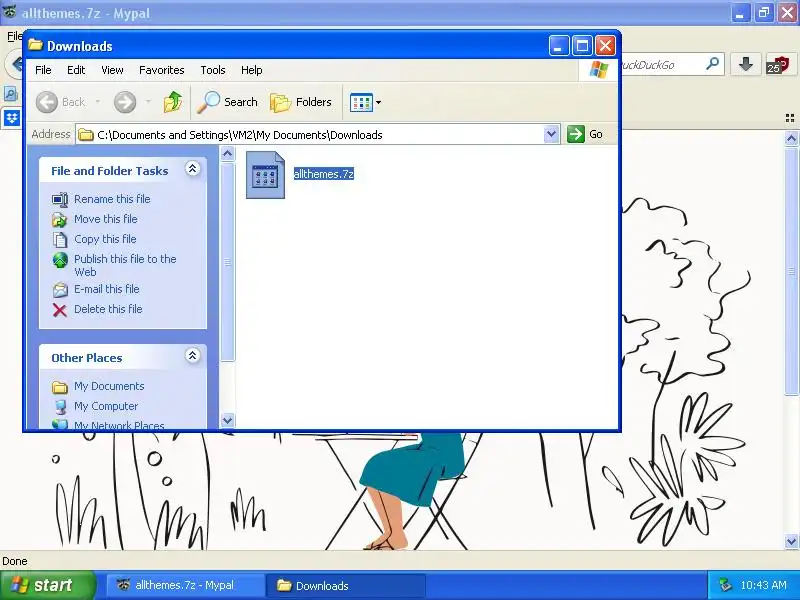Click the Move this file icon
800x600 pixels.
pyautogui.click(x=60, y=219)
